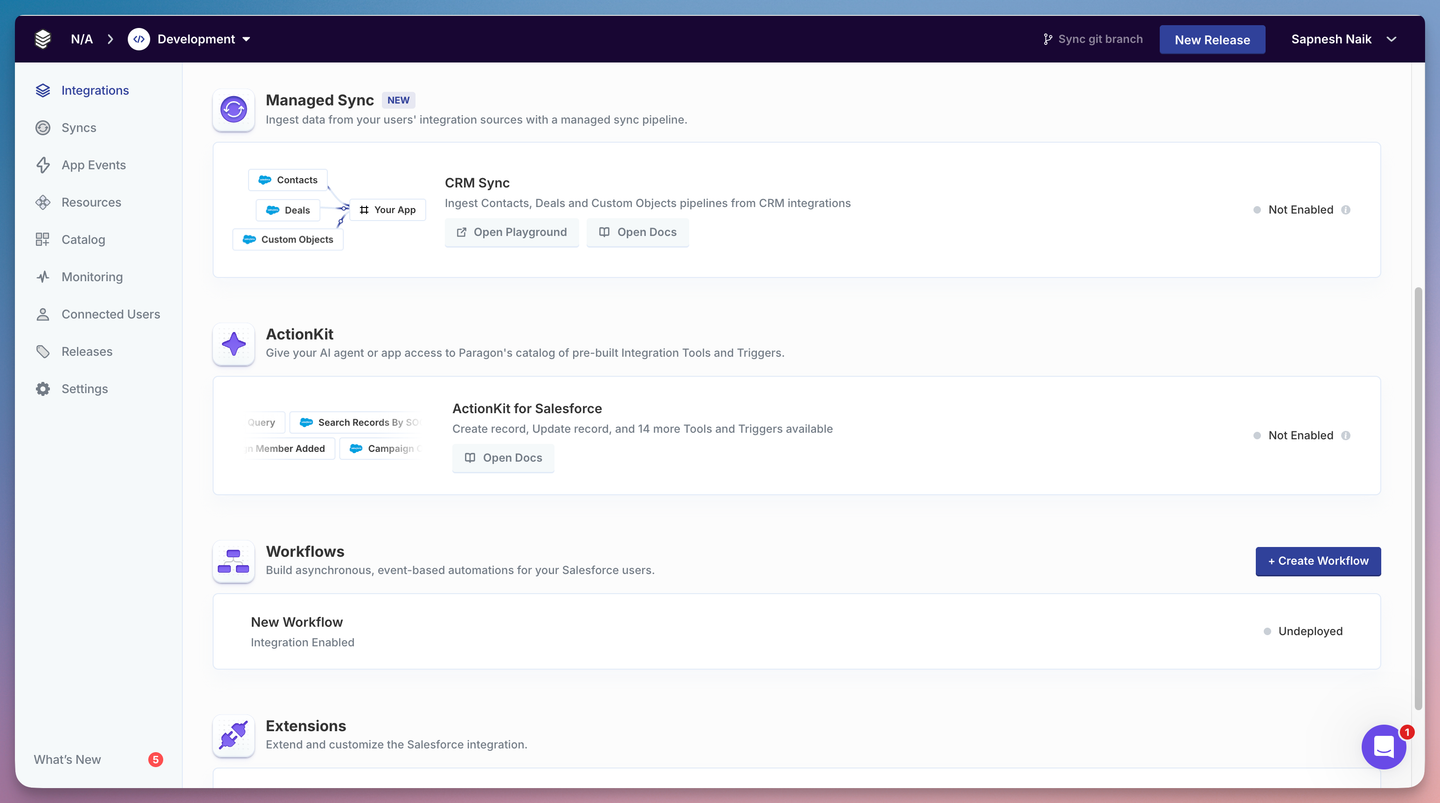Click the Deals chip in CRM Sync diagram
Viewport: 1440px width, 803px height.
click(288, 210)
